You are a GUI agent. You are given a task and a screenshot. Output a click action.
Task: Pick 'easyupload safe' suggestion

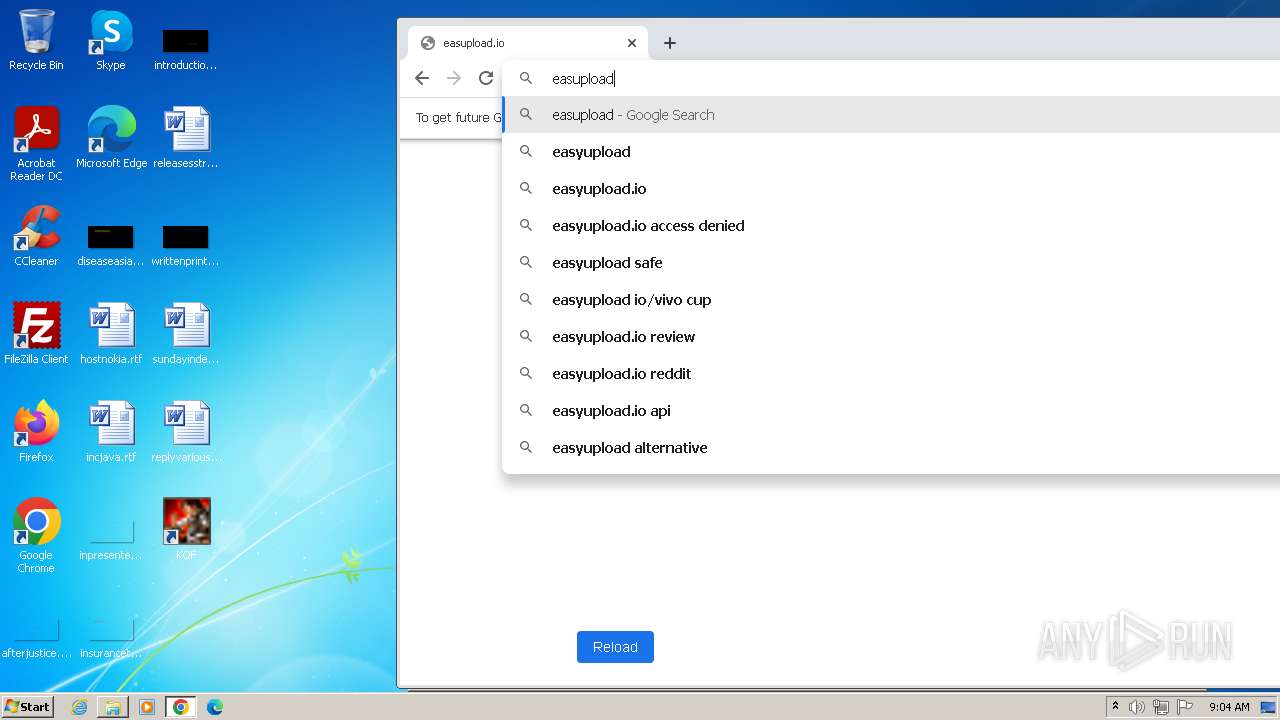click(x=891, y=263)
